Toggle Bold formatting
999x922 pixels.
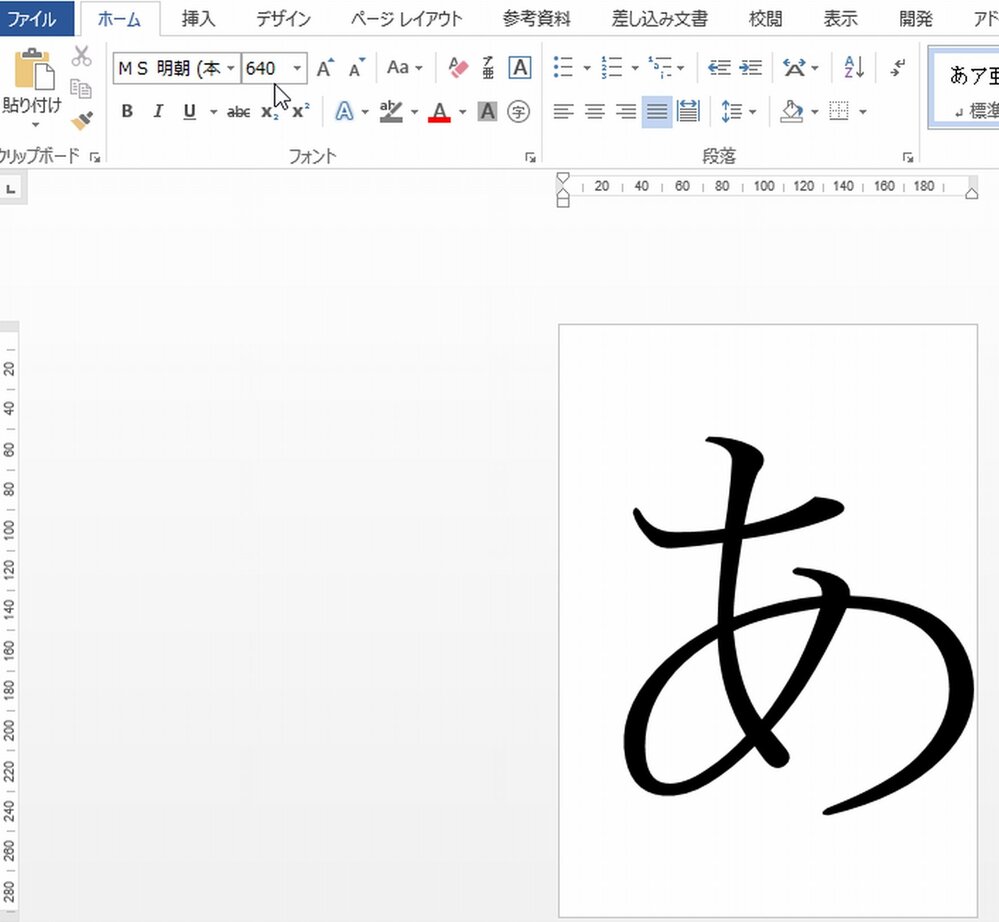(x=127, y=112)
